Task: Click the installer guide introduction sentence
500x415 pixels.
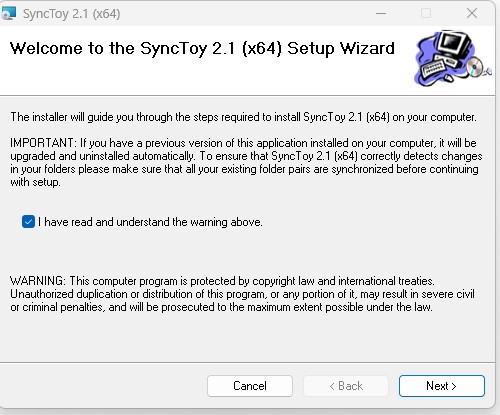Action: click(x=243, y=117)
